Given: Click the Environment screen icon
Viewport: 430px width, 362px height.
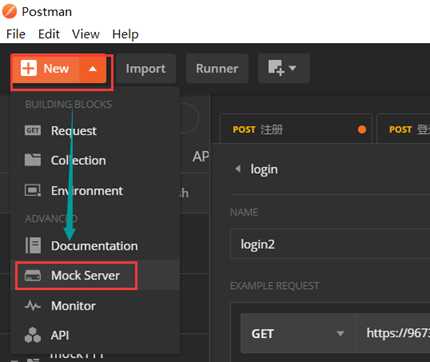Looking at the screenshot, I should tap(33, 190).
